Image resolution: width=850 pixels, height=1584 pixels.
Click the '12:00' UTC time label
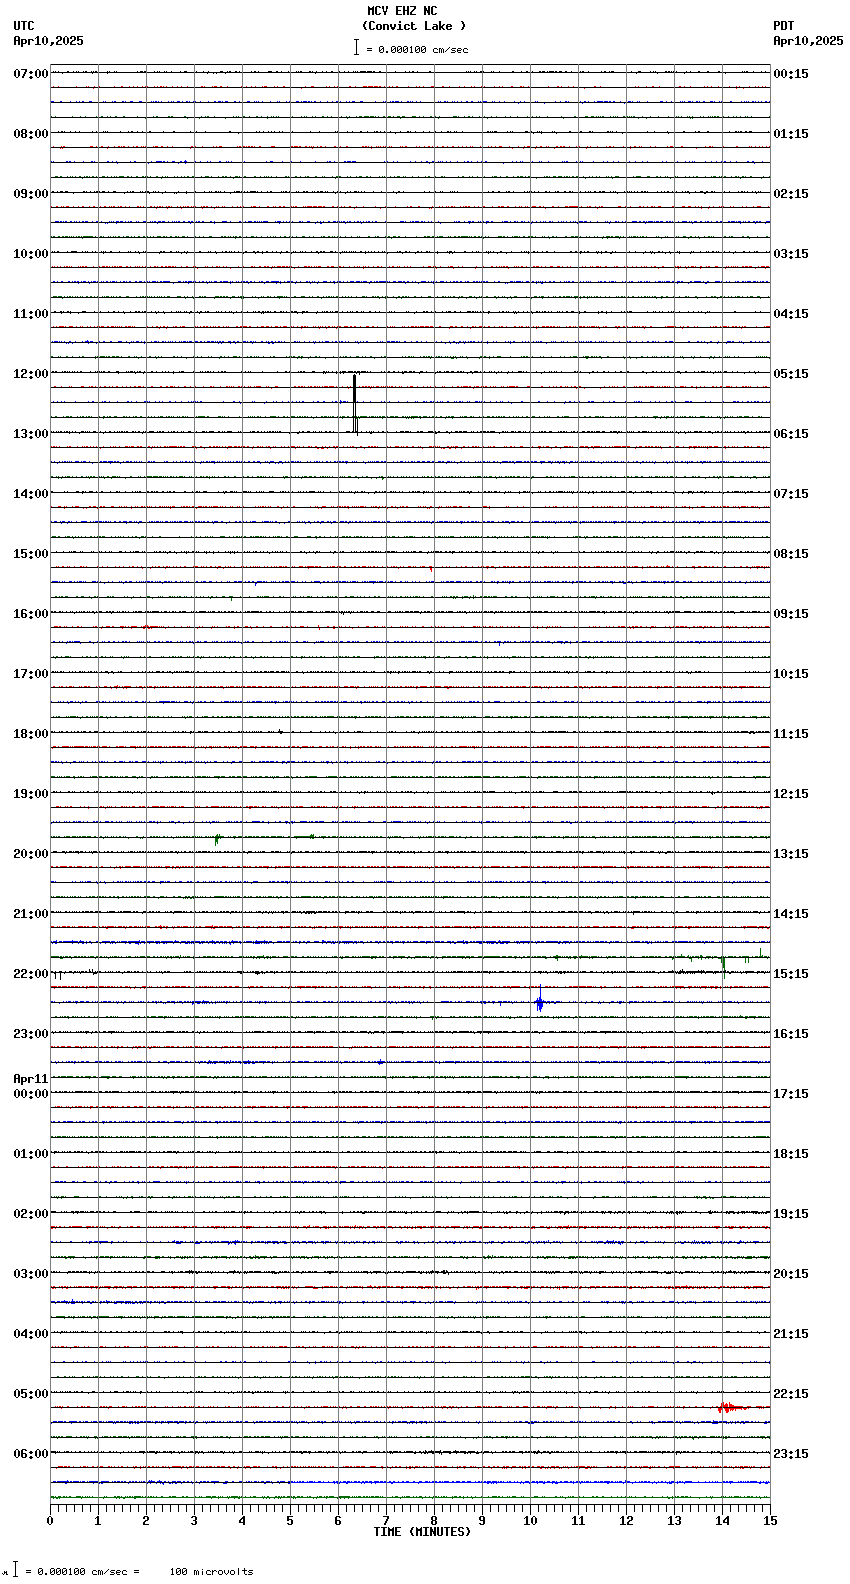coord(31,374)
